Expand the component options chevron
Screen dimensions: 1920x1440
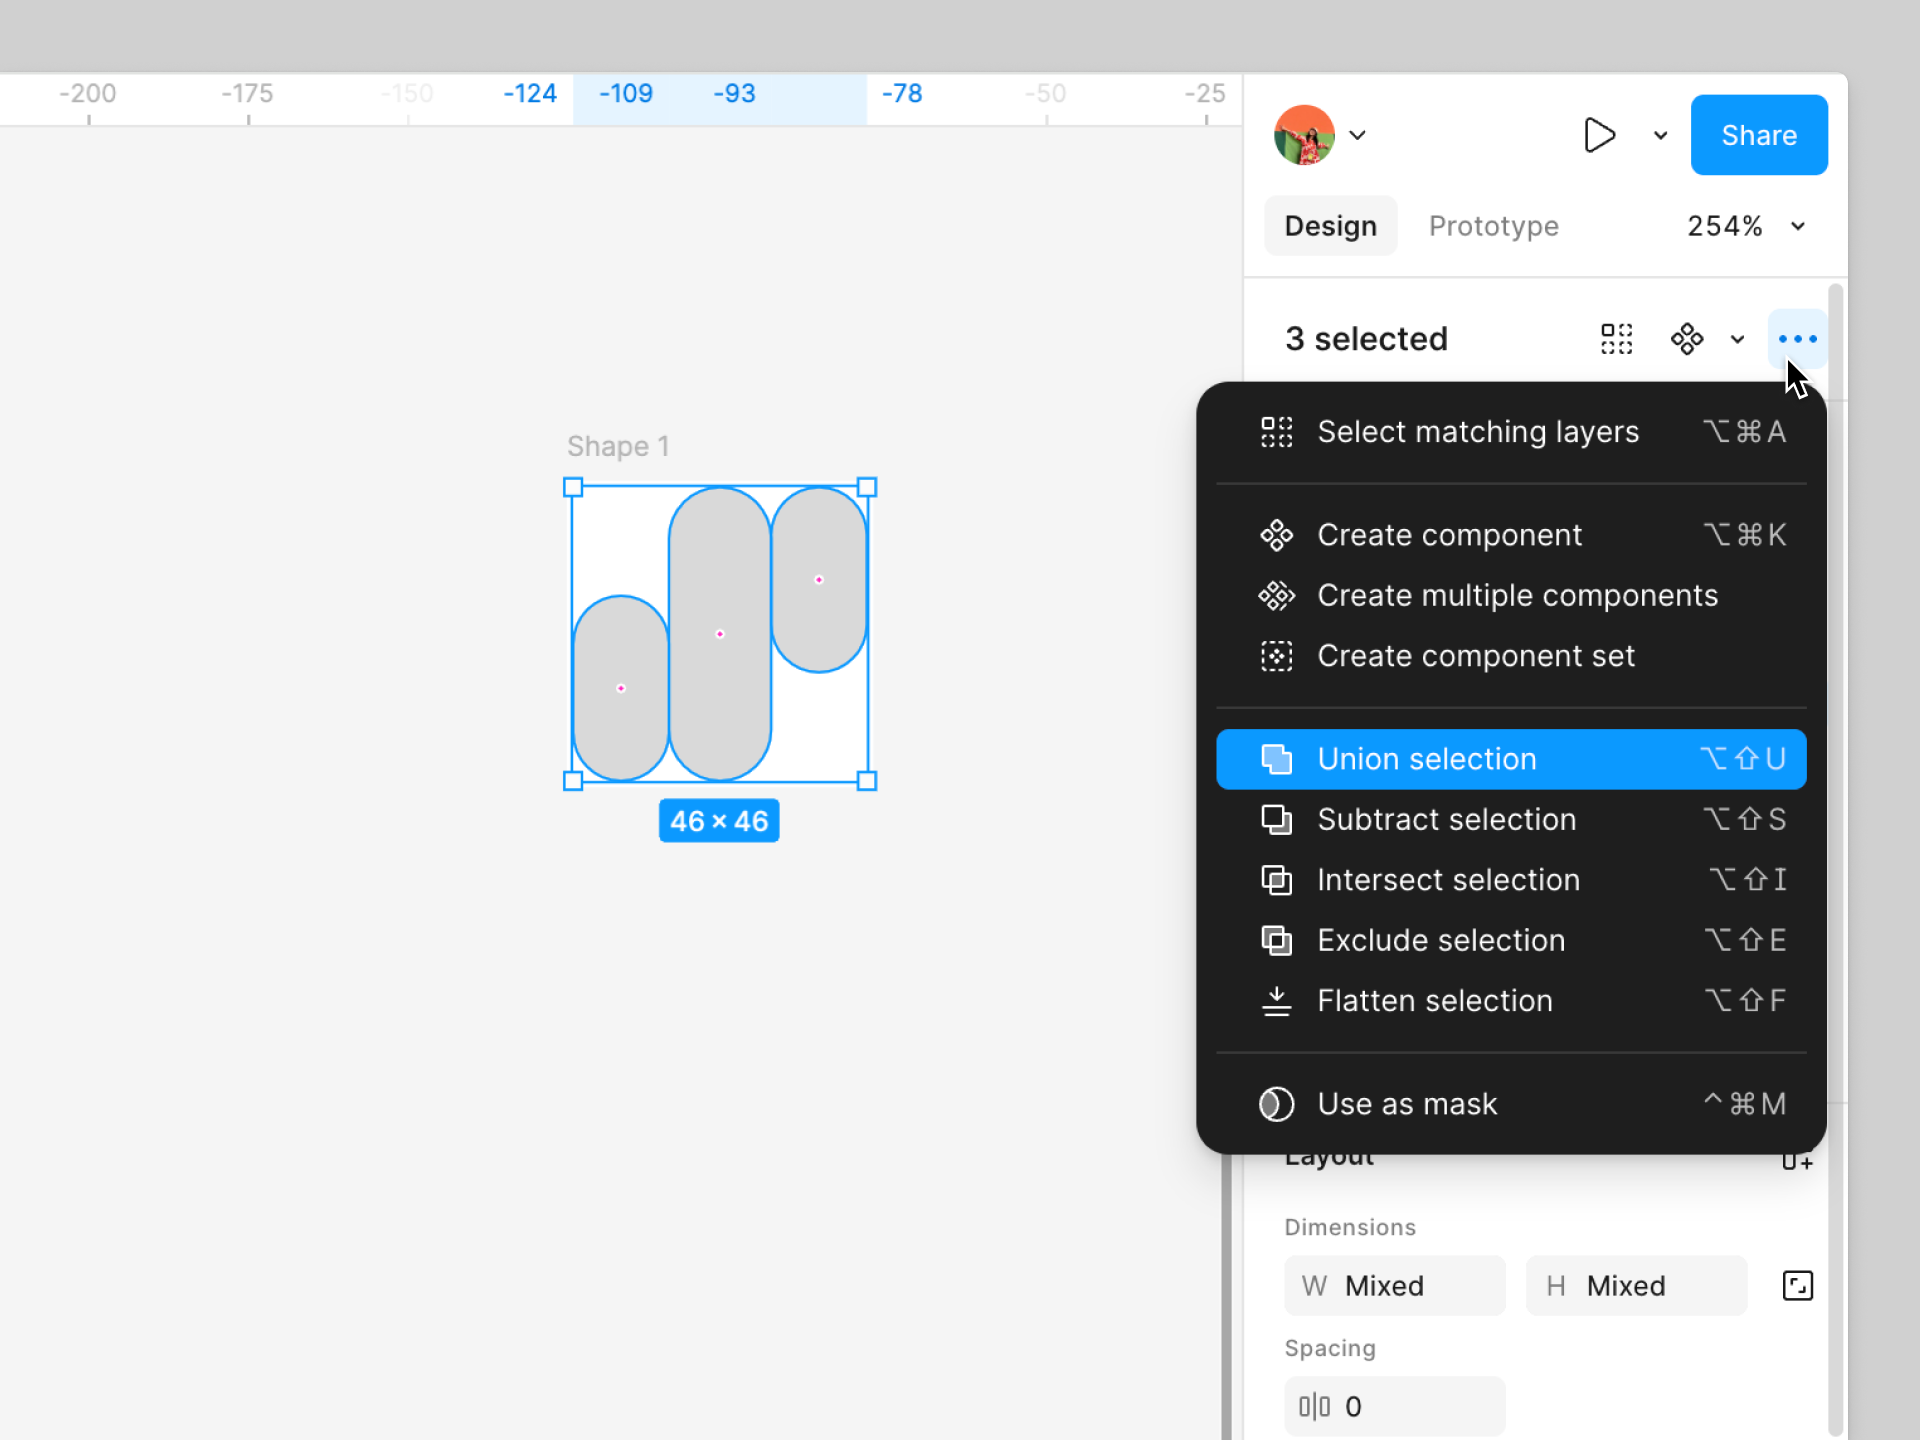(x=1738, y=339)
